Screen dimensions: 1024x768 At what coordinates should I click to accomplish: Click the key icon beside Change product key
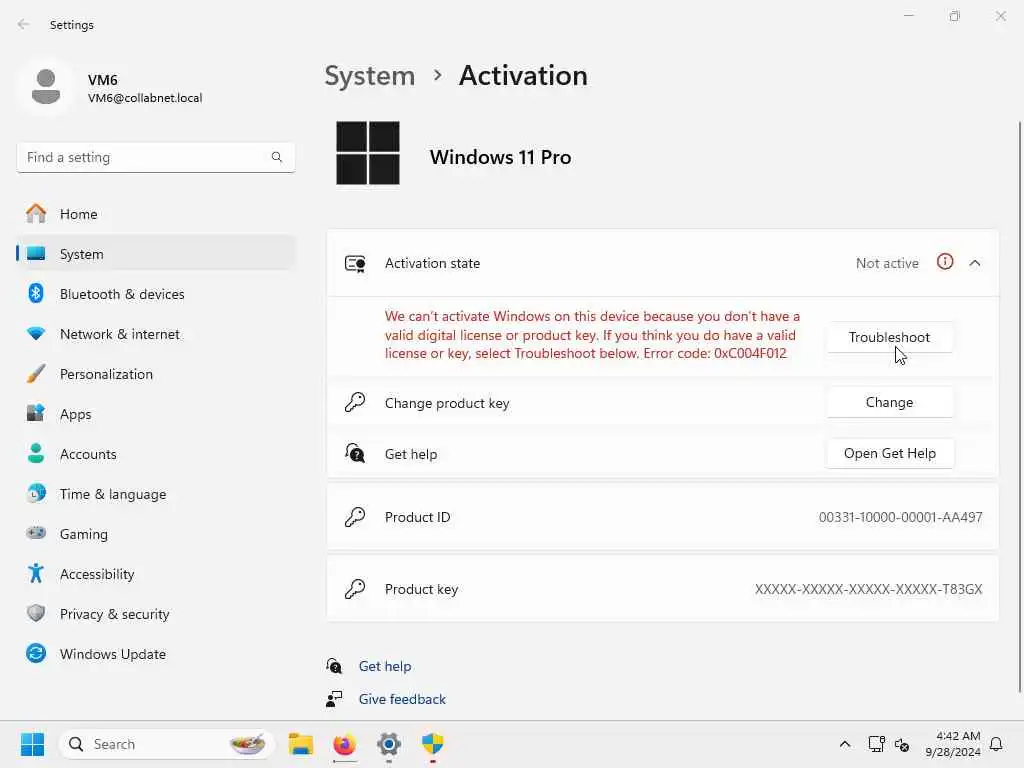[x=355, y=402]
